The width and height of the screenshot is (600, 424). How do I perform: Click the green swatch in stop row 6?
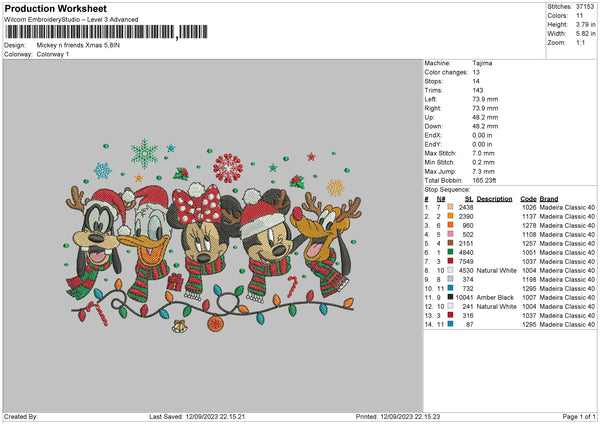click(x=450, y=252)
